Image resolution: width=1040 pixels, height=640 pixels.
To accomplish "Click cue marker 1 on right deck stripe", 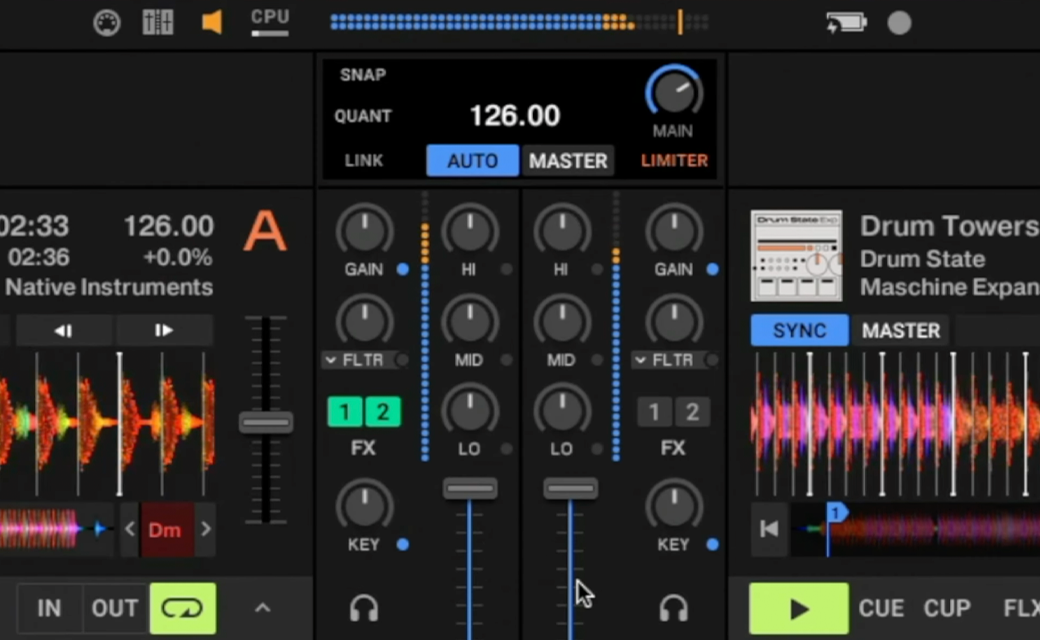I will (x=836, y=512).
